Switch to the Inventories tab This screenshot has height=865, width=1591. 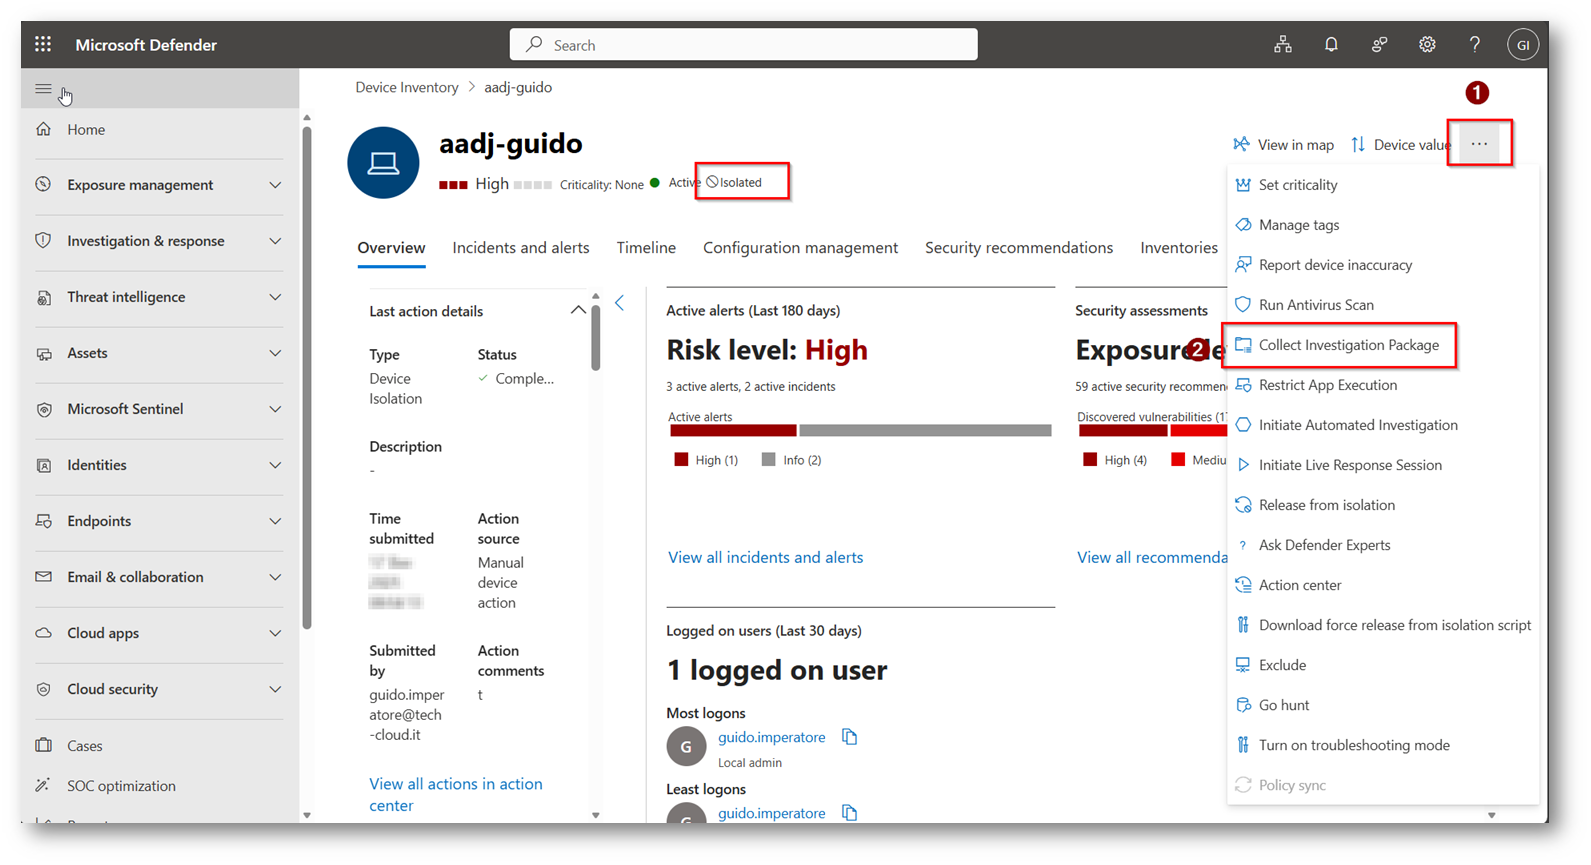pyautogui.click(x=1179, y=248)
